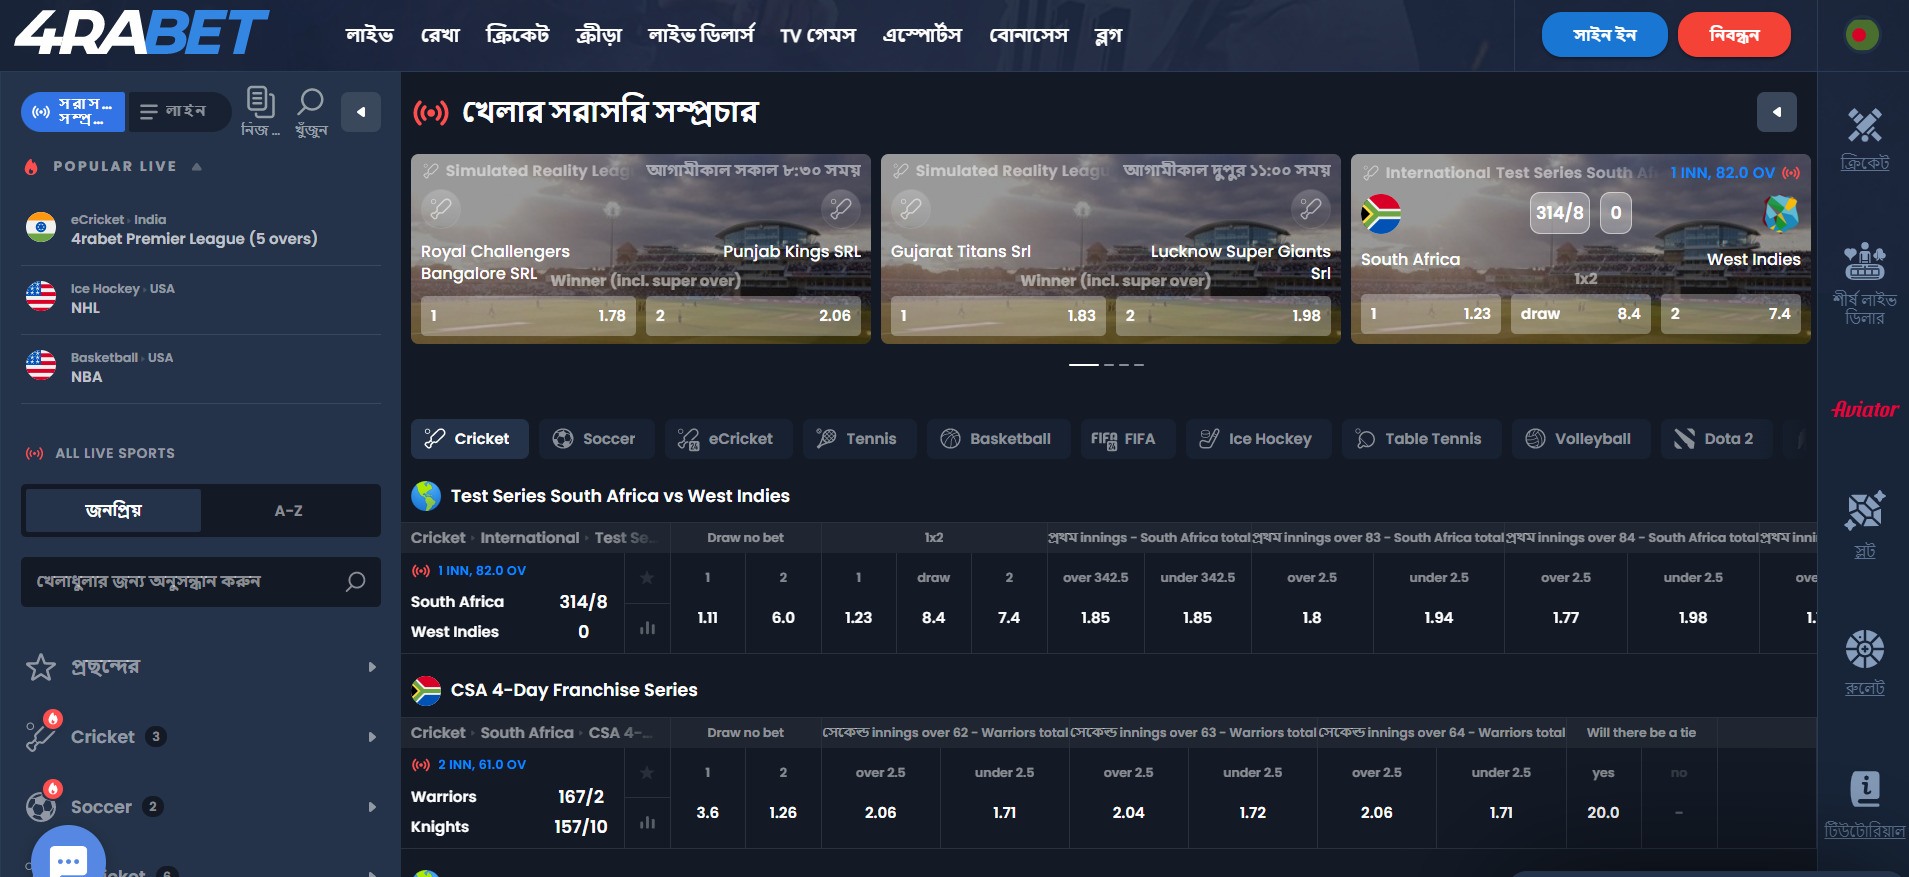Image resolution: width=1909 pixels, height=877 pixels.
Task: Collapse the live broadcast carousel arrow
Action: (1776, 112)
